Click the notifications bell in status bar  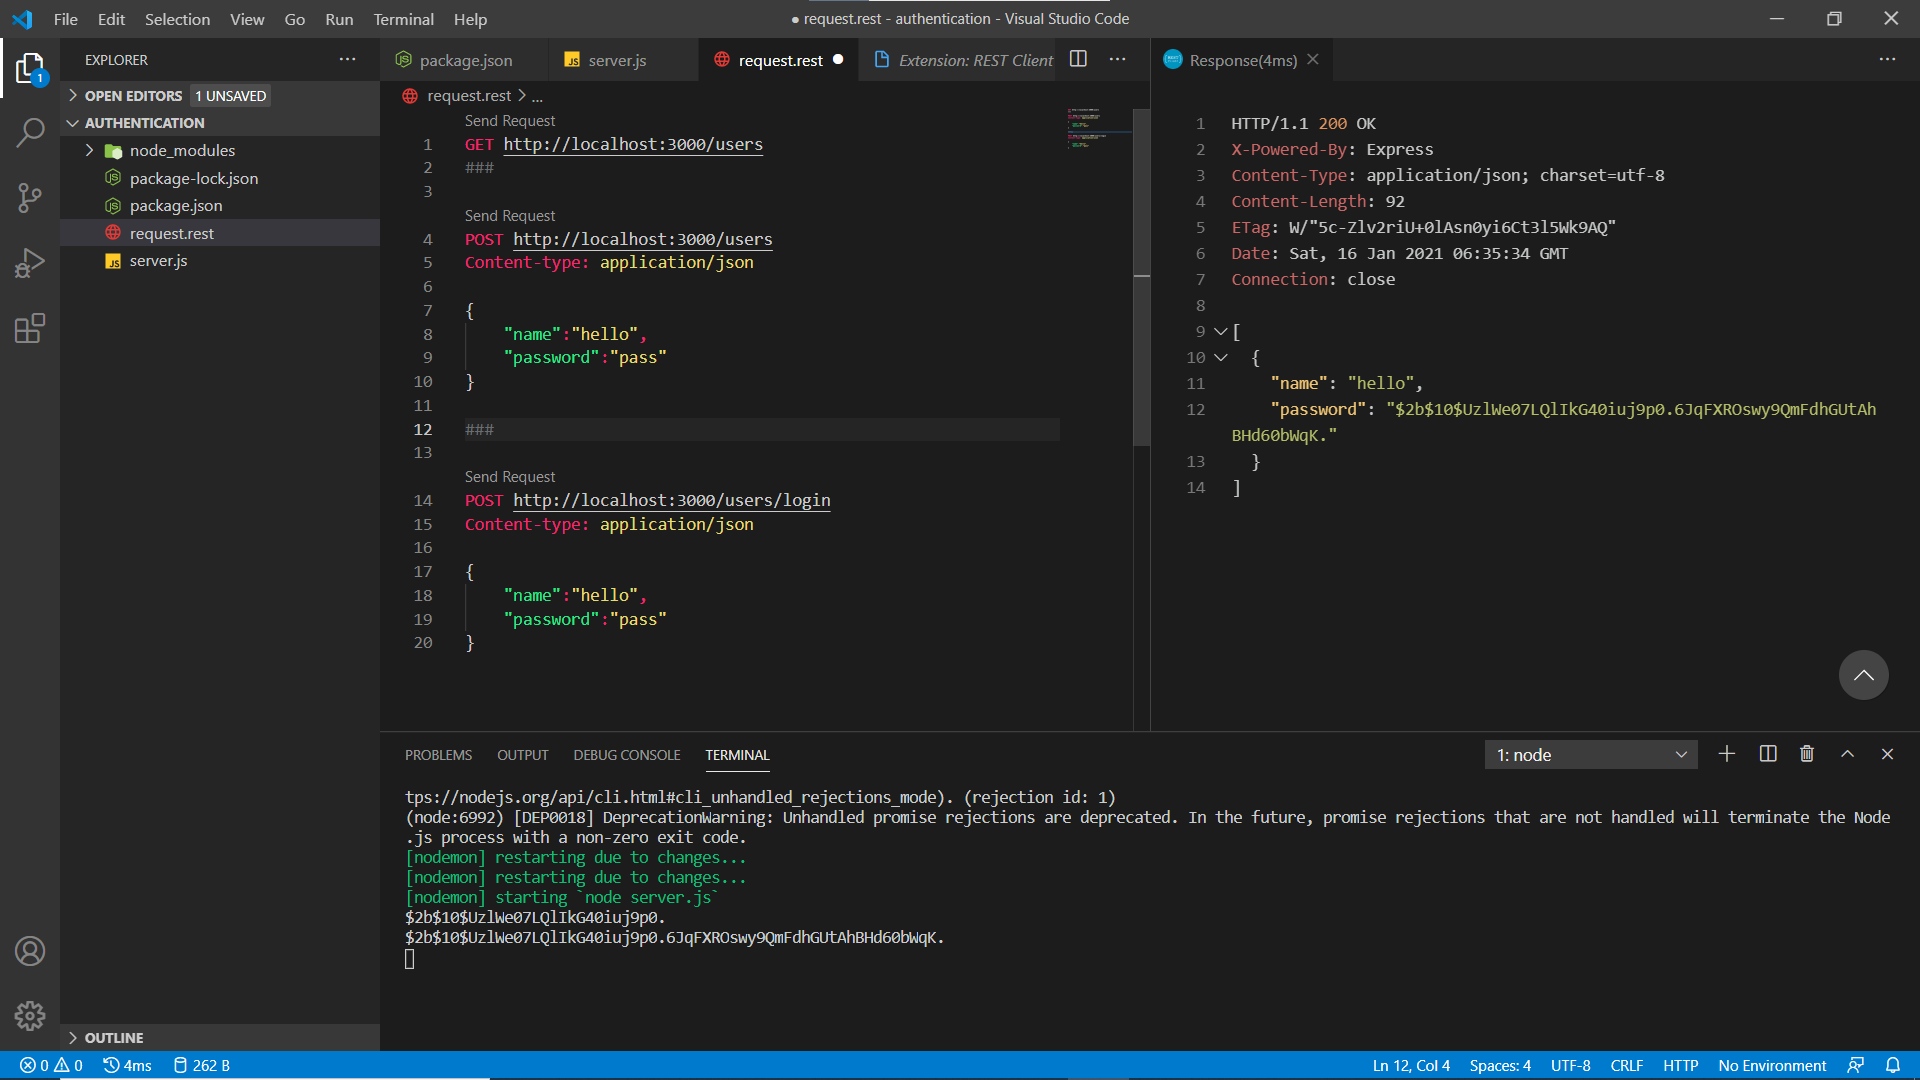(1893, 1065)
